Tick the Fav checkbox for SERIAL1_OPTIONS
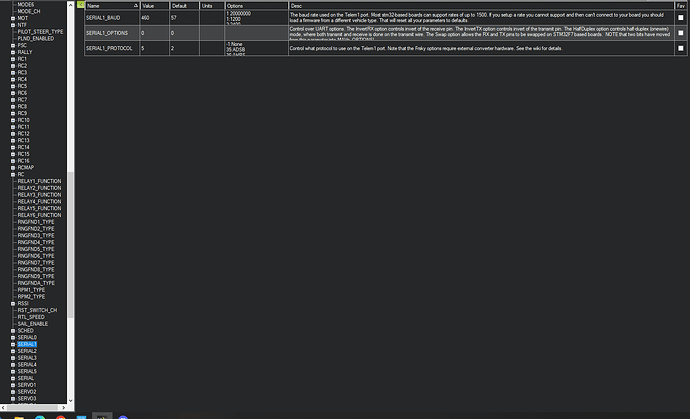The width and height of the screenshot is (690, 419). 681,33
